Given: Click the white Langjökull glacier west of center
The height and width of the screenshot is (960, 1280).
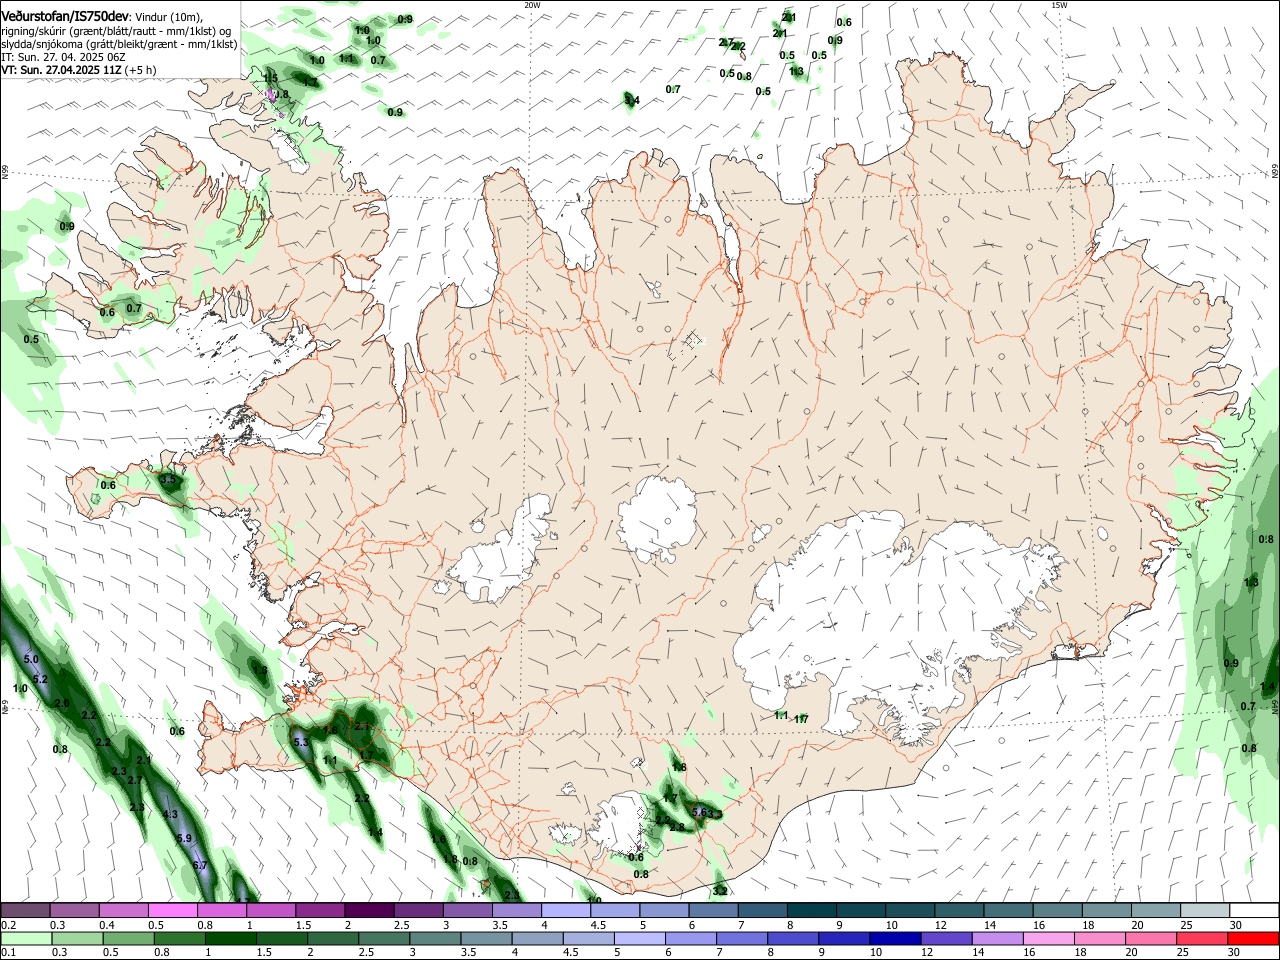Looking at the screenshot, I should tap(500, 550).
